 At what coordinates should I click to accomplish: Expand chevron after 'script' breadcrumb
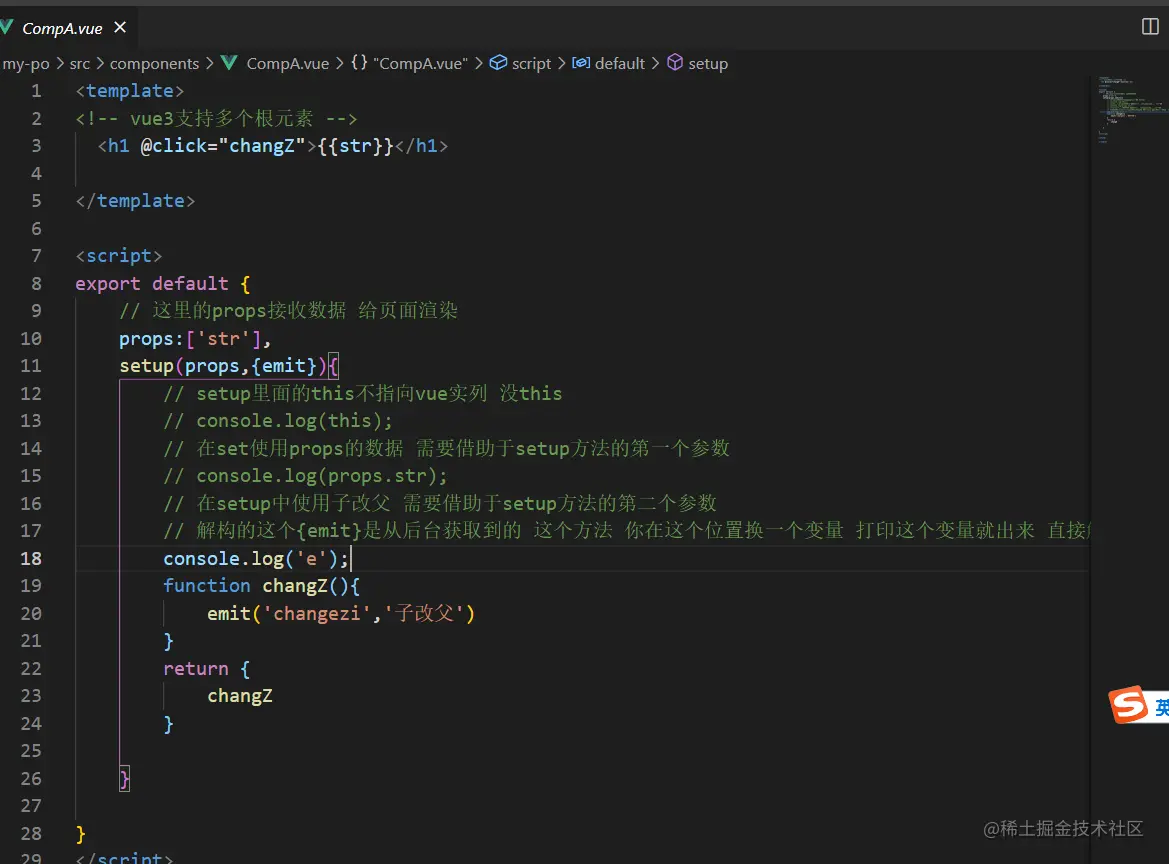[561, 63]
